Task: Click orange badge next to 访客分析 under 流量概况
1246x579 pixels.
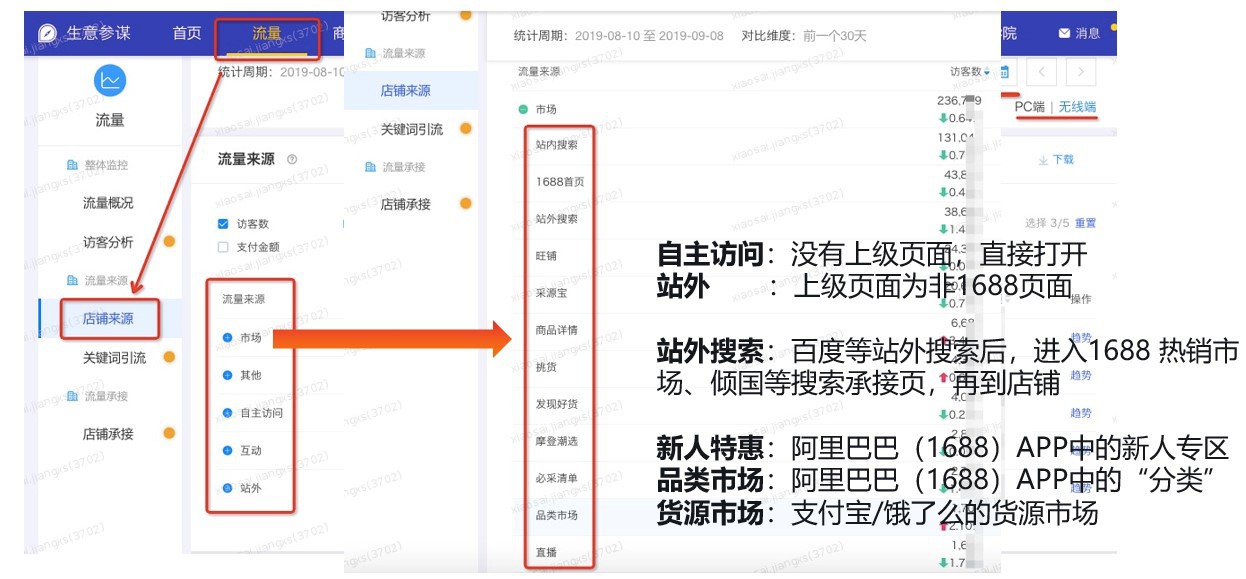Action: [169, 241]
